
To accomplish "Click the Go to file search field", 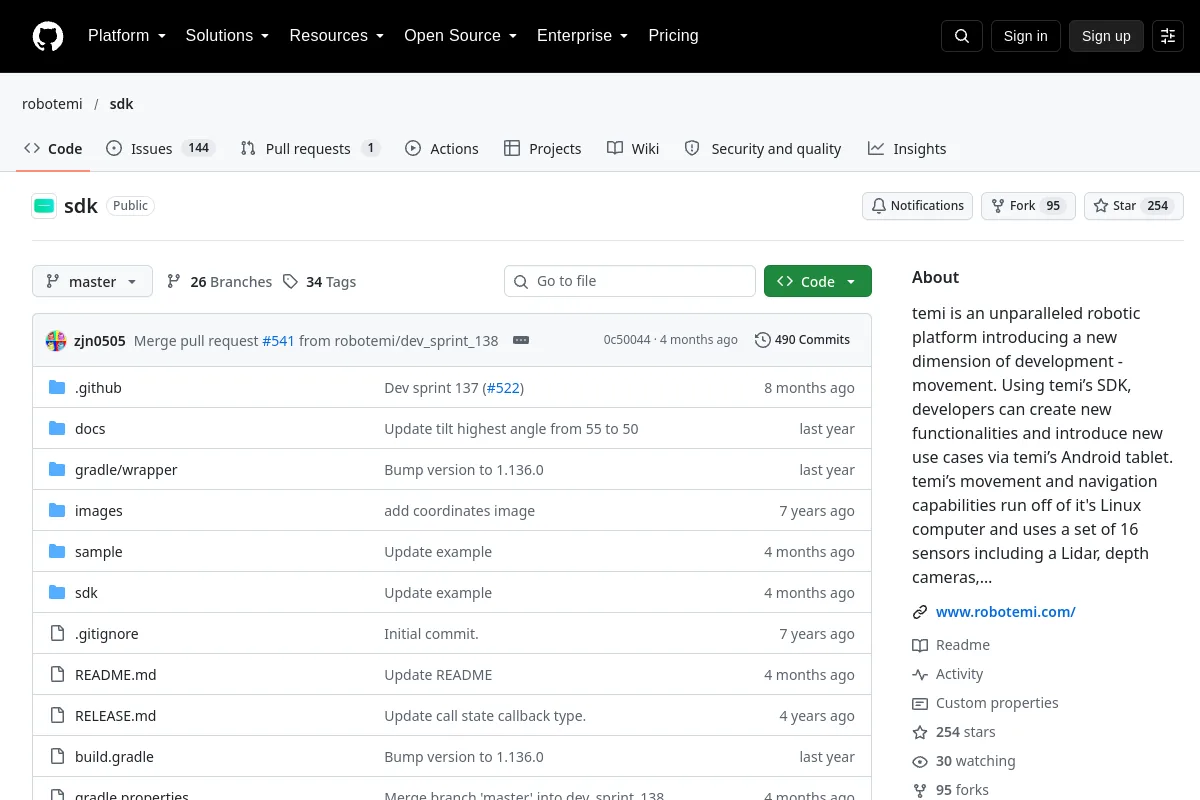I will coord(630,282).
